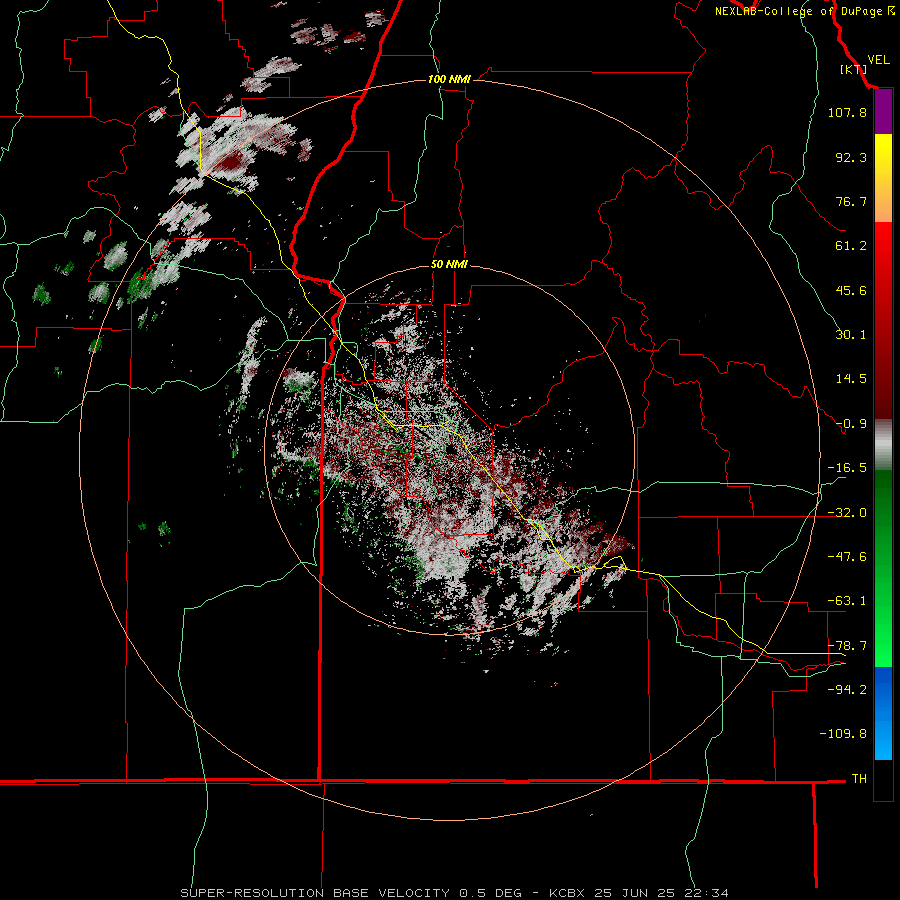
Task: Click the -109.8 velocity scale value
Action: (x=843, y=734)
